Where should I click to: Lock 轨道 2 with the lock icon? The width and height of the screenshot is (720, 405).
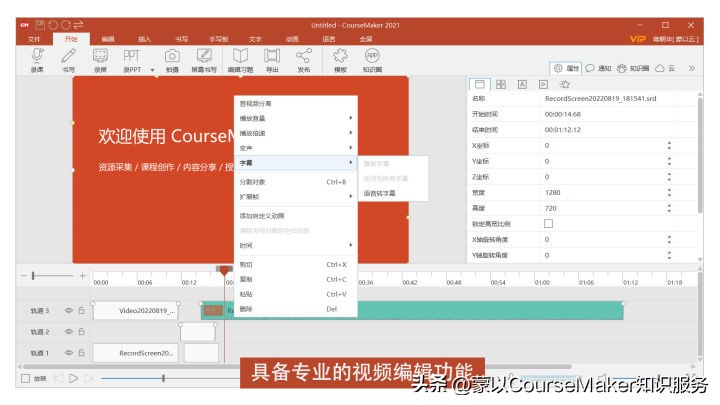pos(81,332)
